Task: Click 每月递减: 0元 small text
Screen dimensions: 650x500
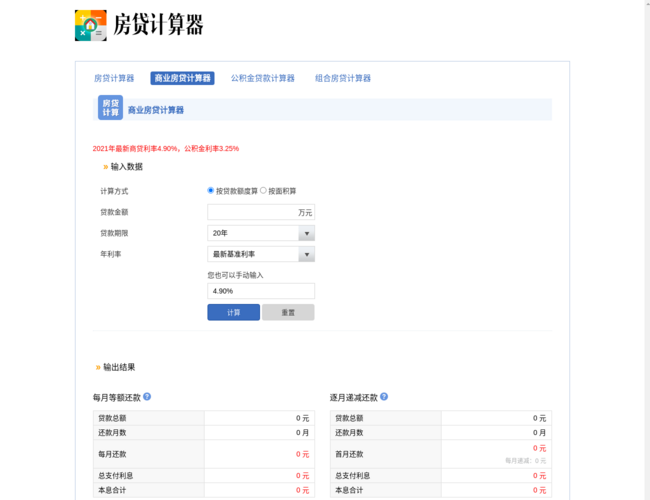Action: coord(525,461)
